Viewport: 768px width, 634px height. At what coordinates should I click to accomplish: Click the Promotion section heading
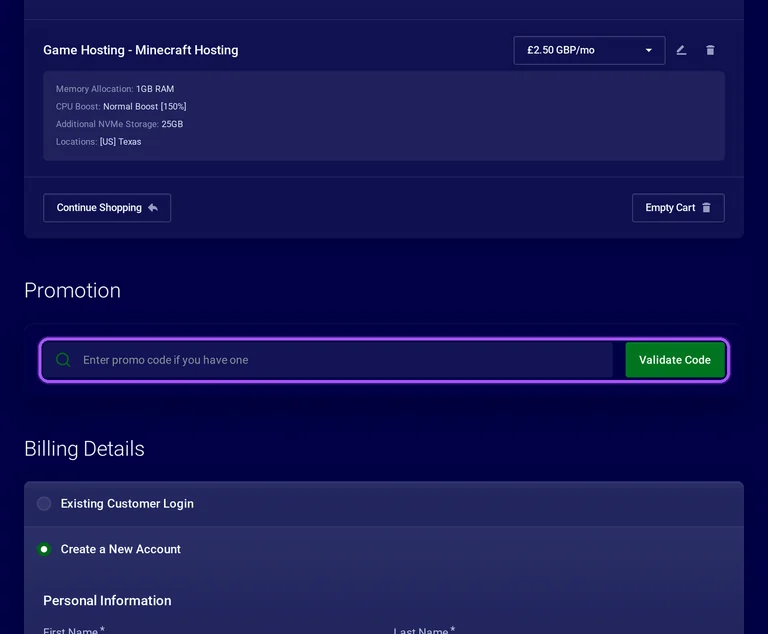tap(72, 291)
